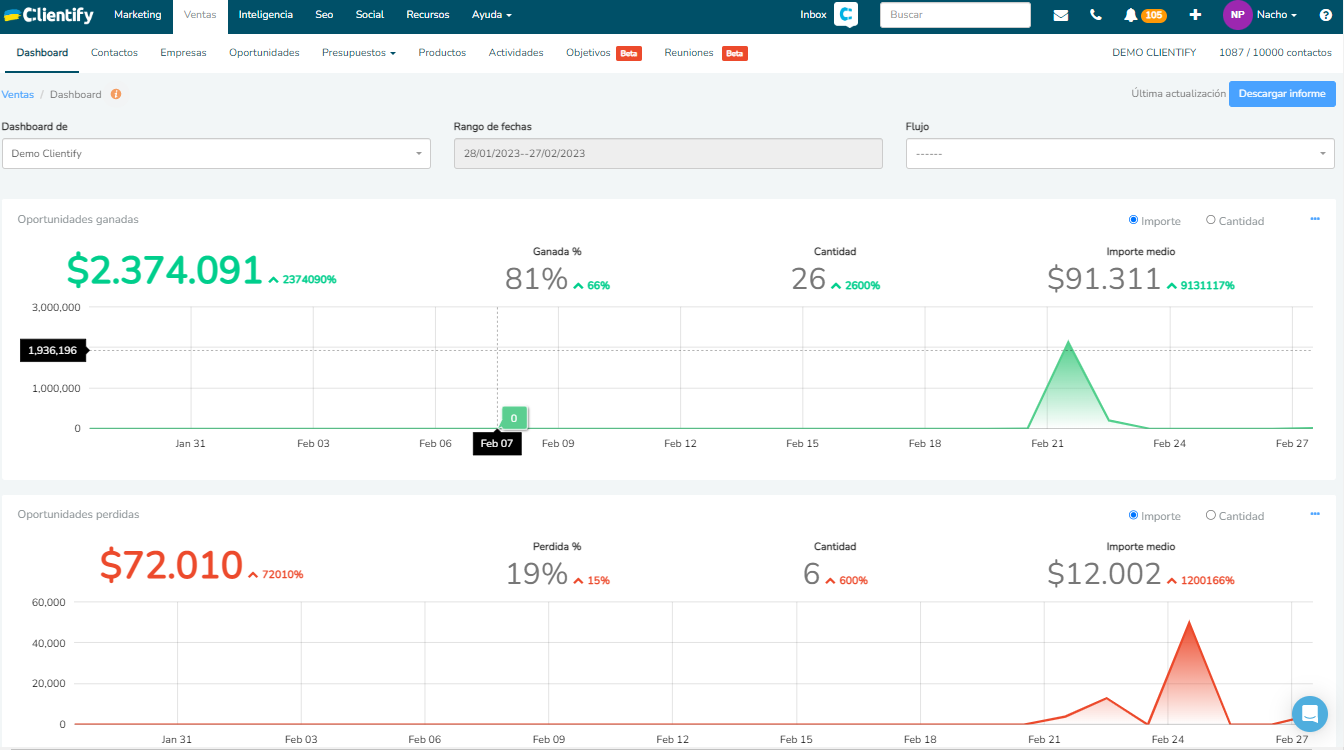The height and width of the screenshot is (750, 1344).
Task: Click the plus add icon
Action: (1195, 15)
